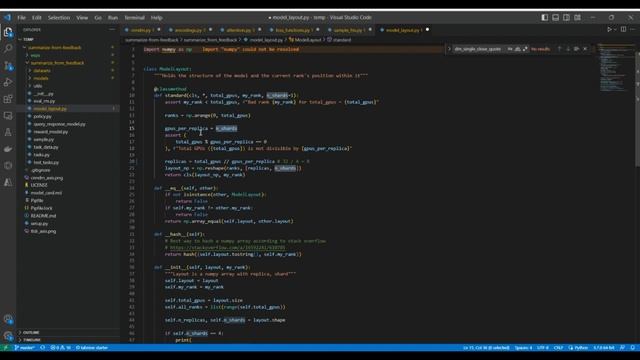Open the Source Control view
This screenshot has height=360, width=640.
tap(8, 65)
